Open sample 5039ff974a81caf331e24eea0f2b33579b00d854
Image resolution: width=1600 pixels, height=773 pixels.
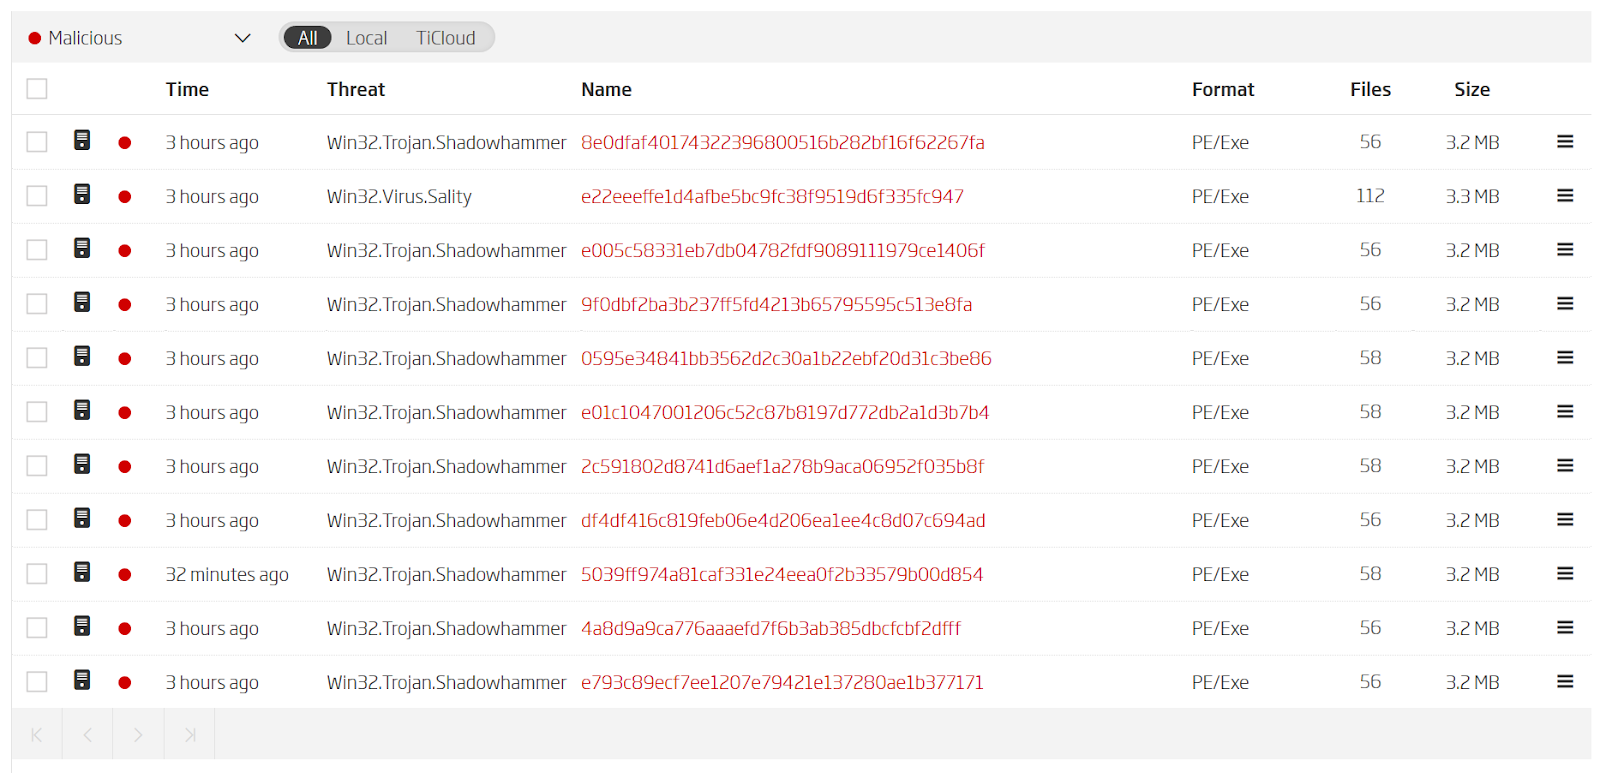(782, 574)
